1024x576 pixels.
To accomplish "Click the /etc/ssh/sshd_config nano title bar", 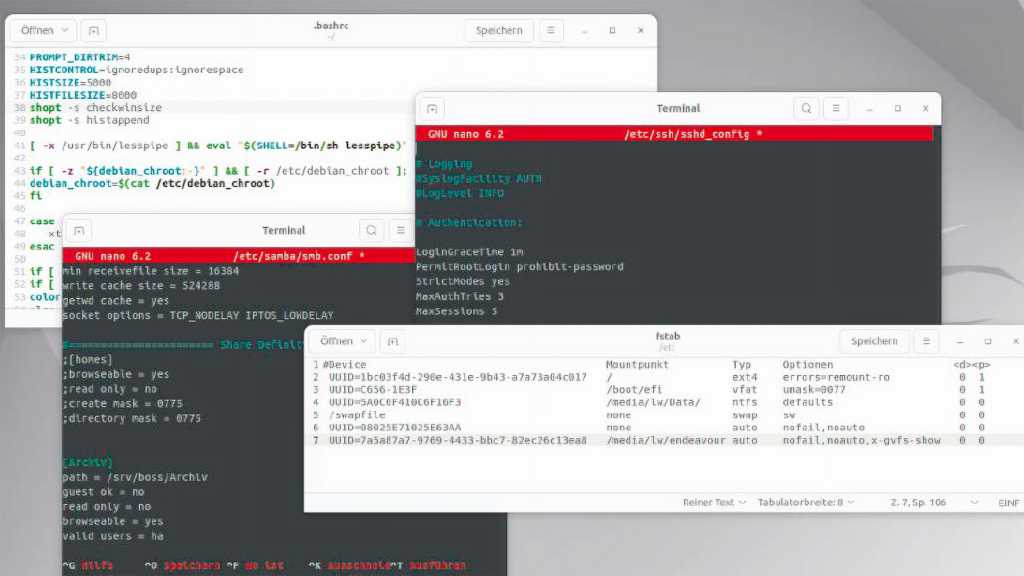I will pos(675,134).
